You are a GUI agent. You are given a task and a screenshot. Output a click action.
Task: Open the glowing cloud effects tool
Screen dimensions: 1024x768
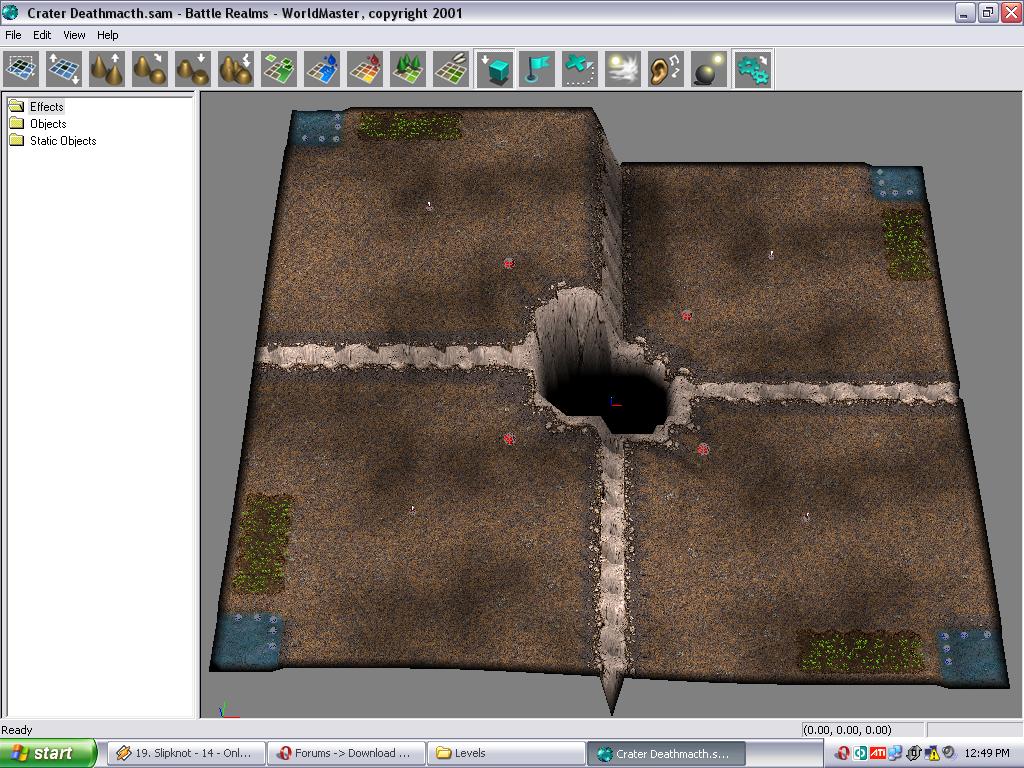(623, 69)
